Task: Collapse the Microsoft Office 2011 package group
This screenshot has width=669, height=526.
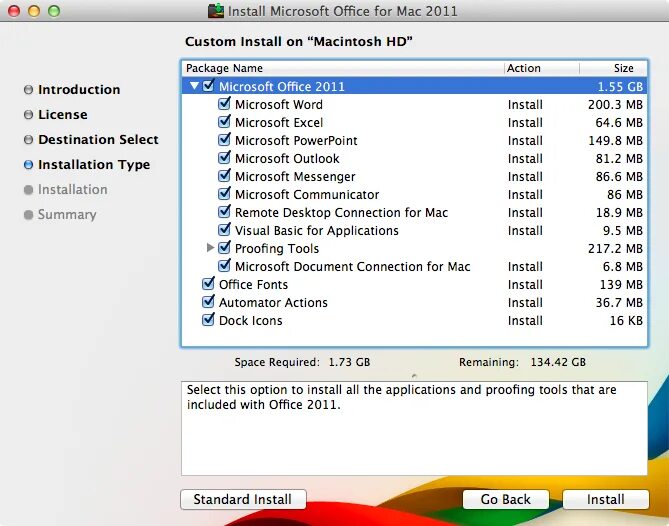Action: coord(195,86)
